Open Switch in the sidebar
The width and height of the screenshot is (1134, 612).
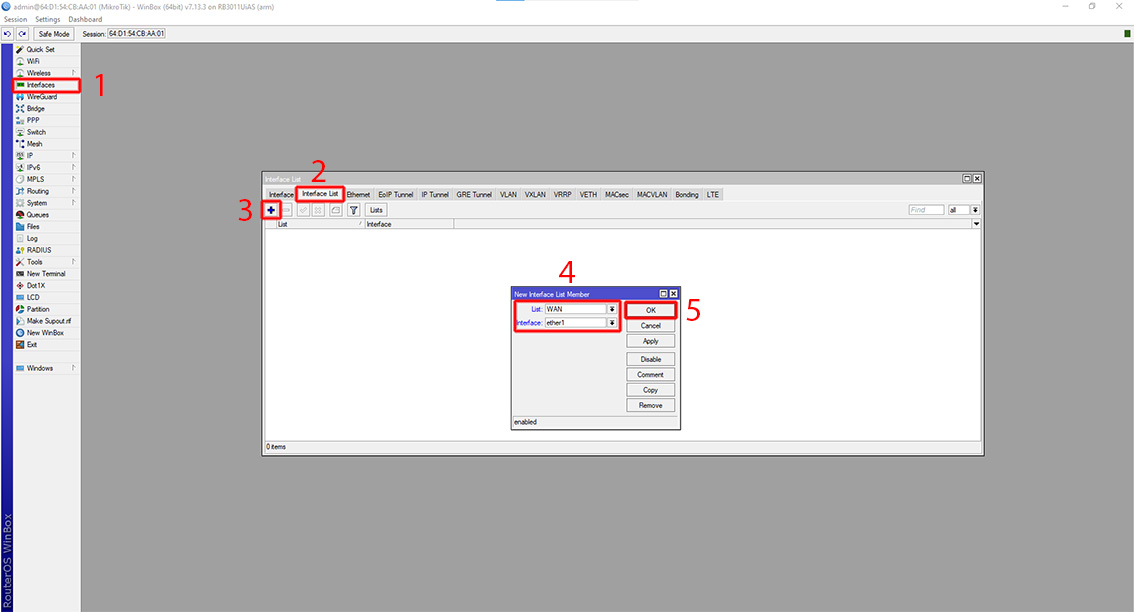pos(47,132)
